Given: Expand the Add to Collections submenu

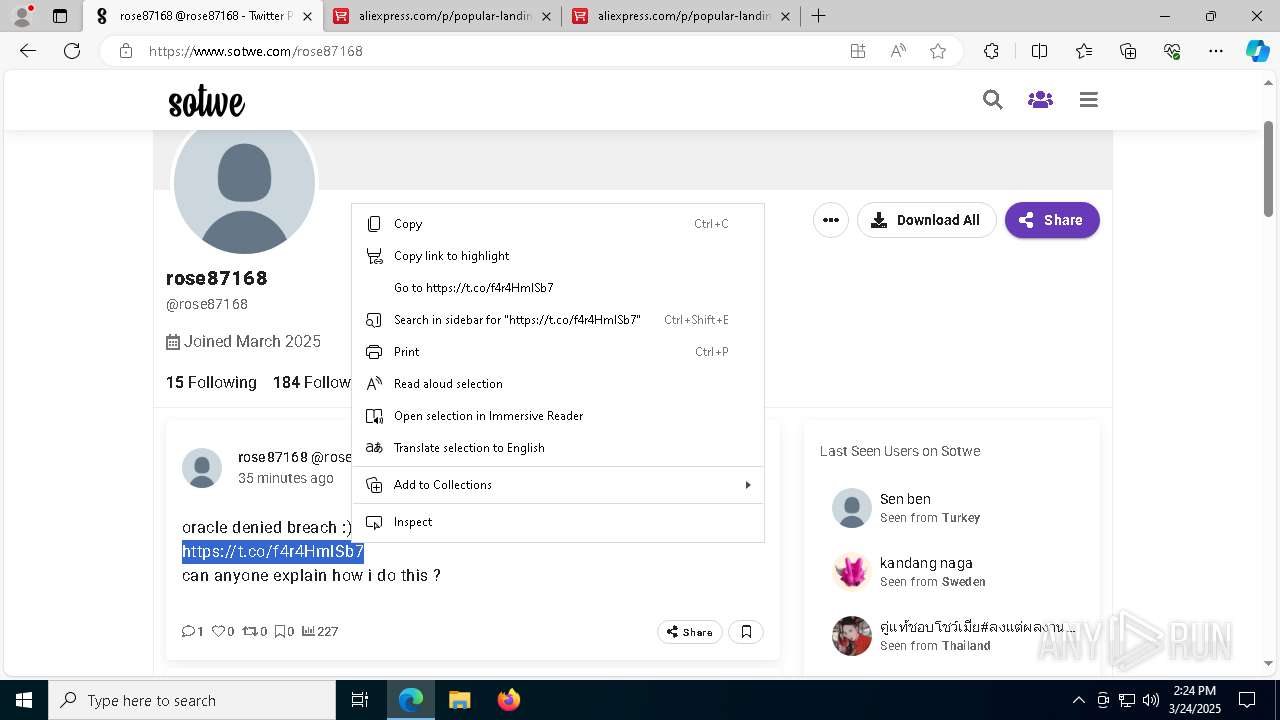Looking at the screenshot, I should tap(558, 485).
